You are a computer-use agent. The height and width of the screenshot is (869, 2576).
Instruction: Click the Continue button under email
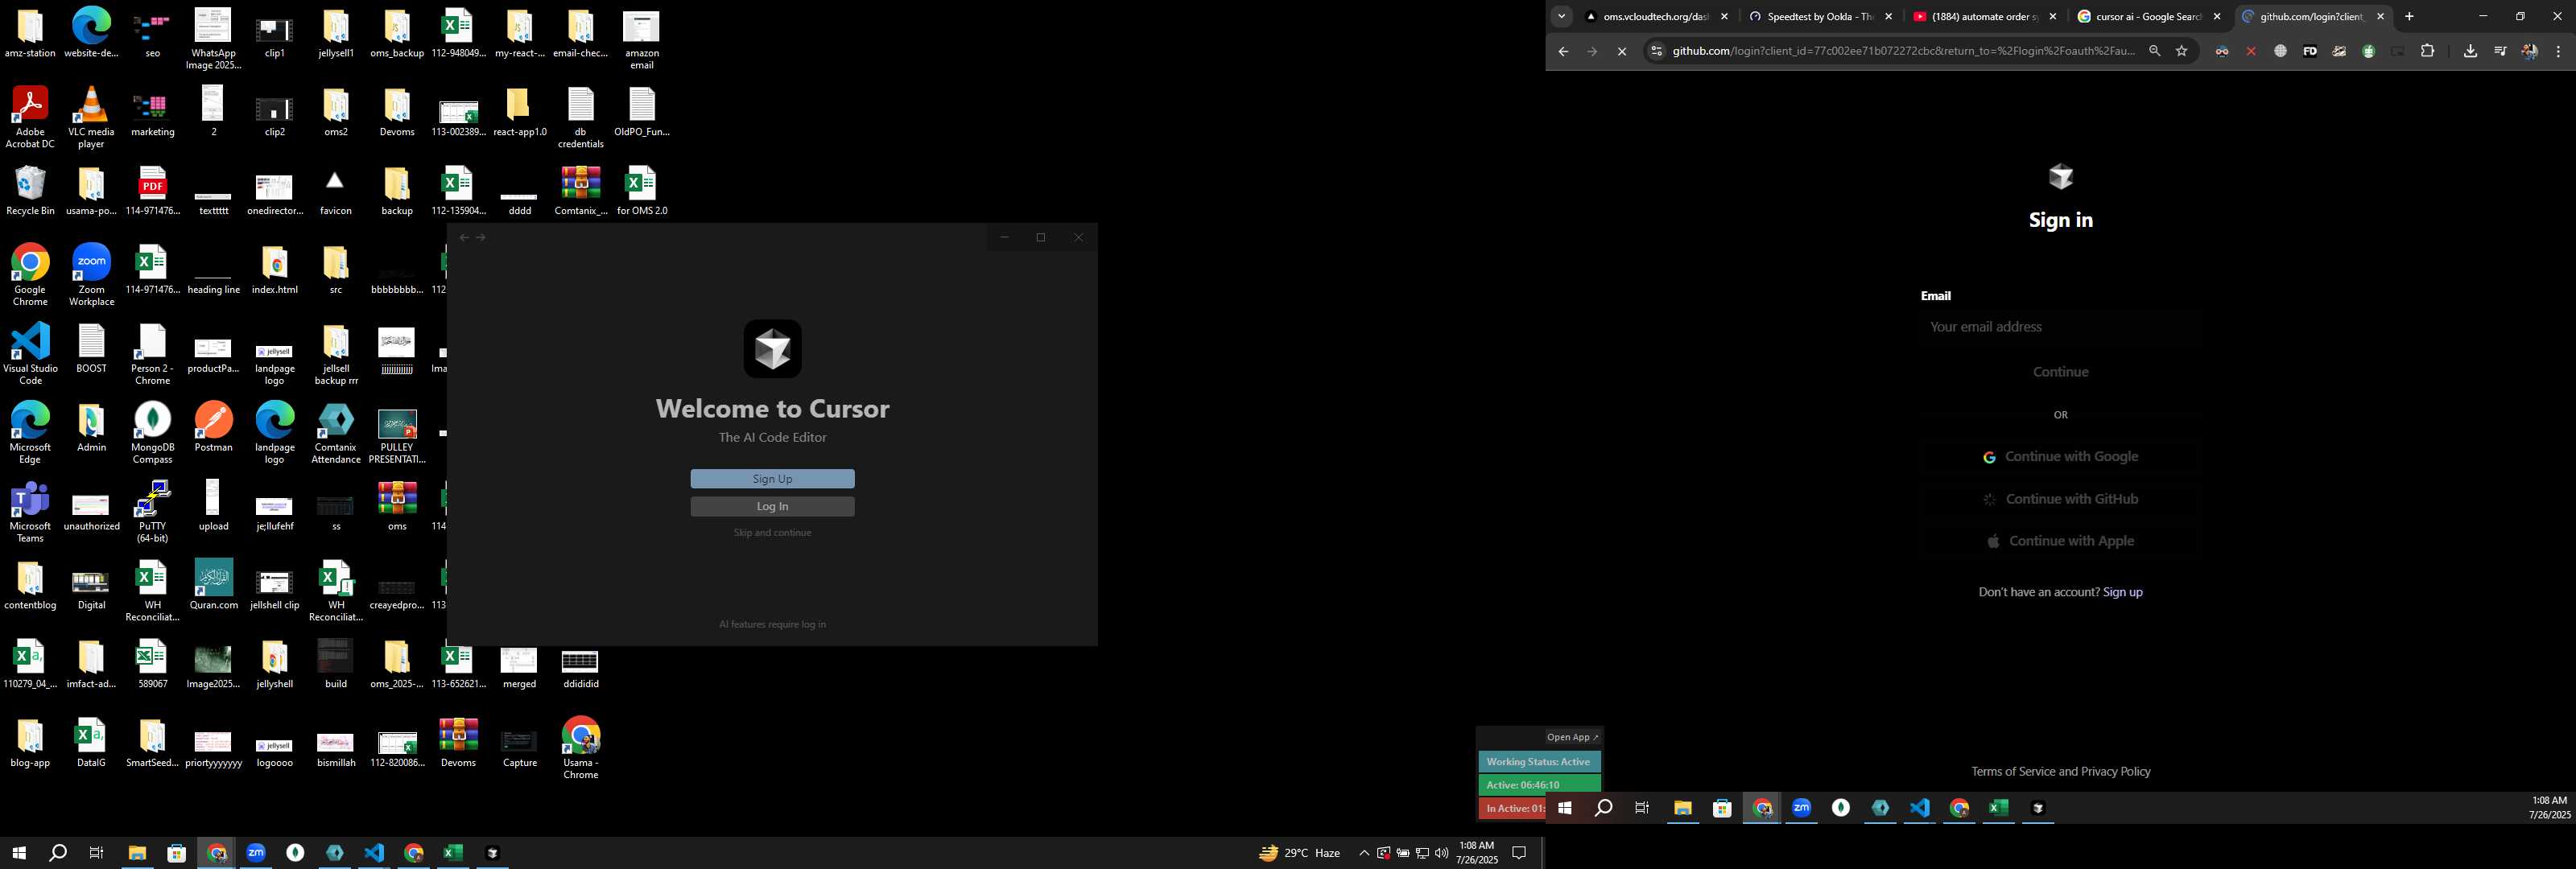[2060, 372]
